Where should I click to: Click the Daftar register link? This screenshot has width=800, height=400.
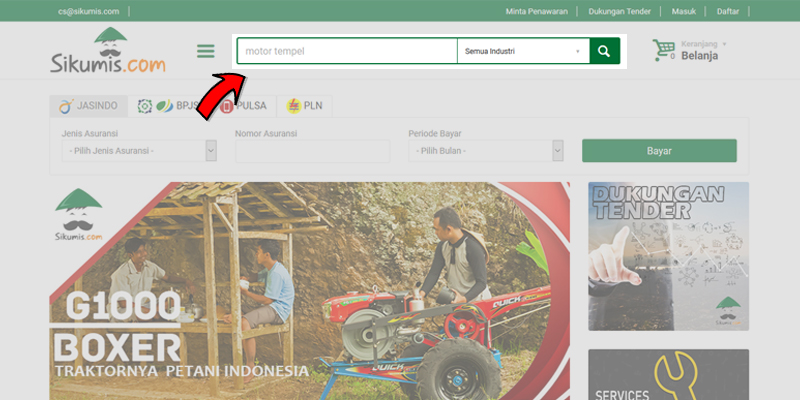(x=728, y=11)
